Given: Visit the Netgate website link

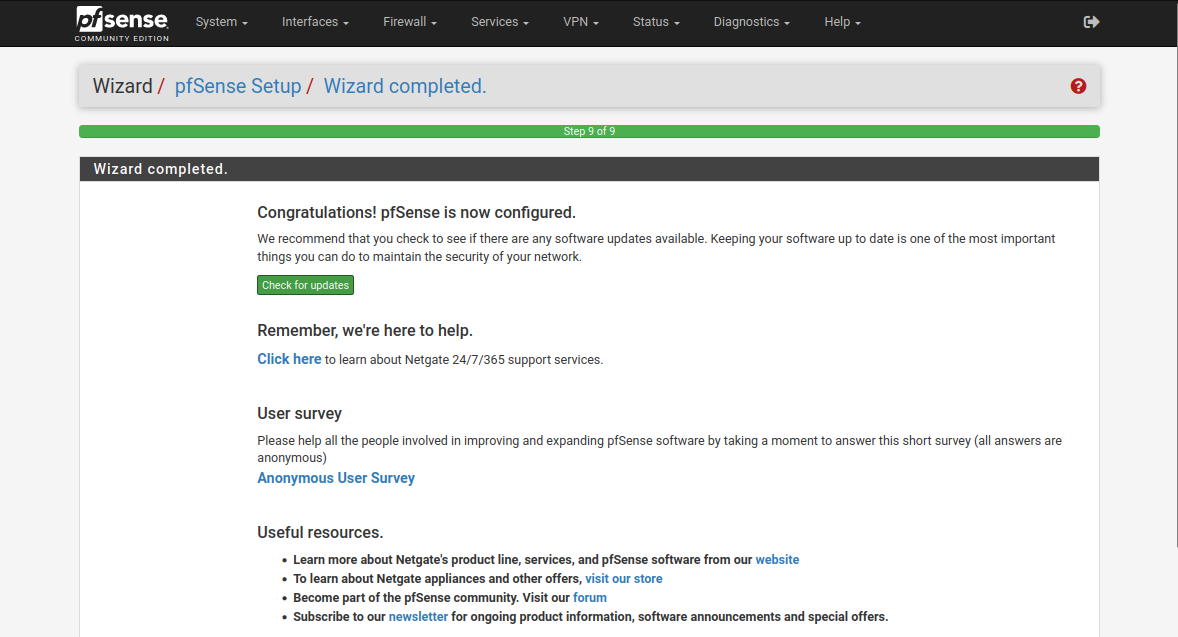Looking at the screenshot, I should (777, 560).
